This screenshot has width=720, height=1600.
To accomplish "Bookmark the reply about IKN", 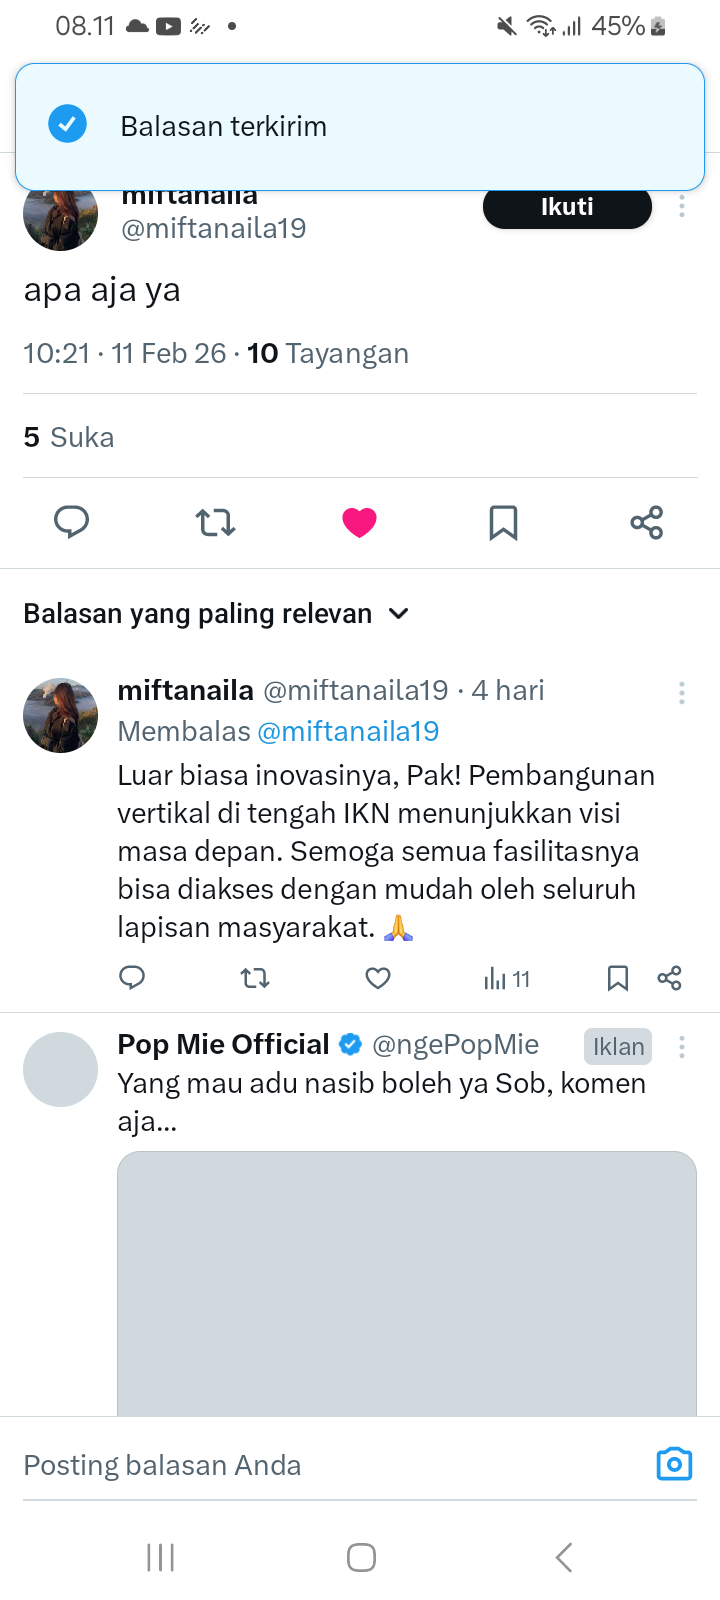I will (x=618, y=978).
